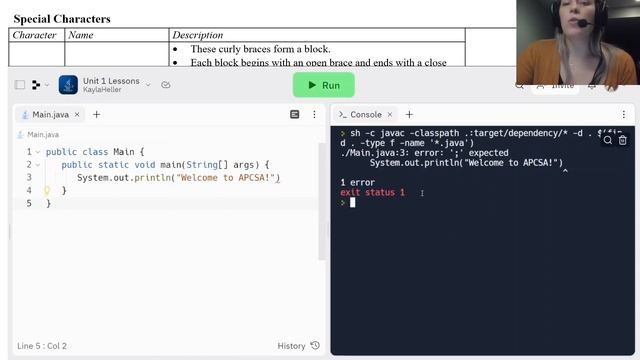Run the program with the green Run button

[323, 85]
